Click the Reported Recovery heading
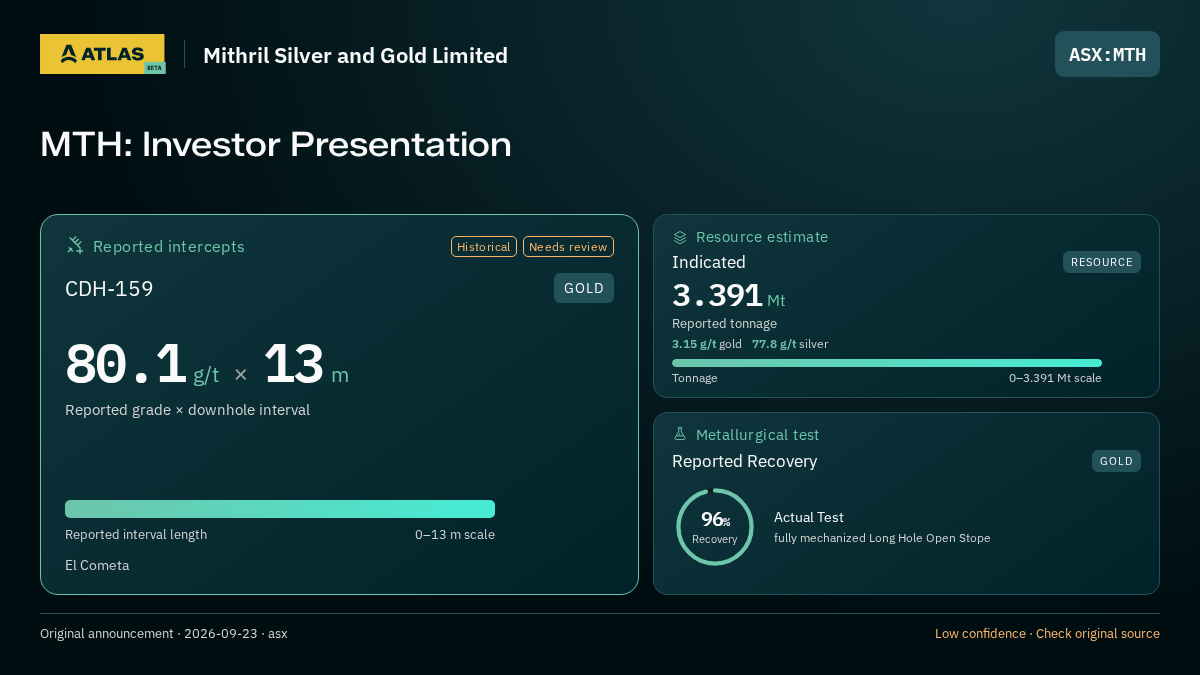The image size is (1200, 675). (745, 461)
